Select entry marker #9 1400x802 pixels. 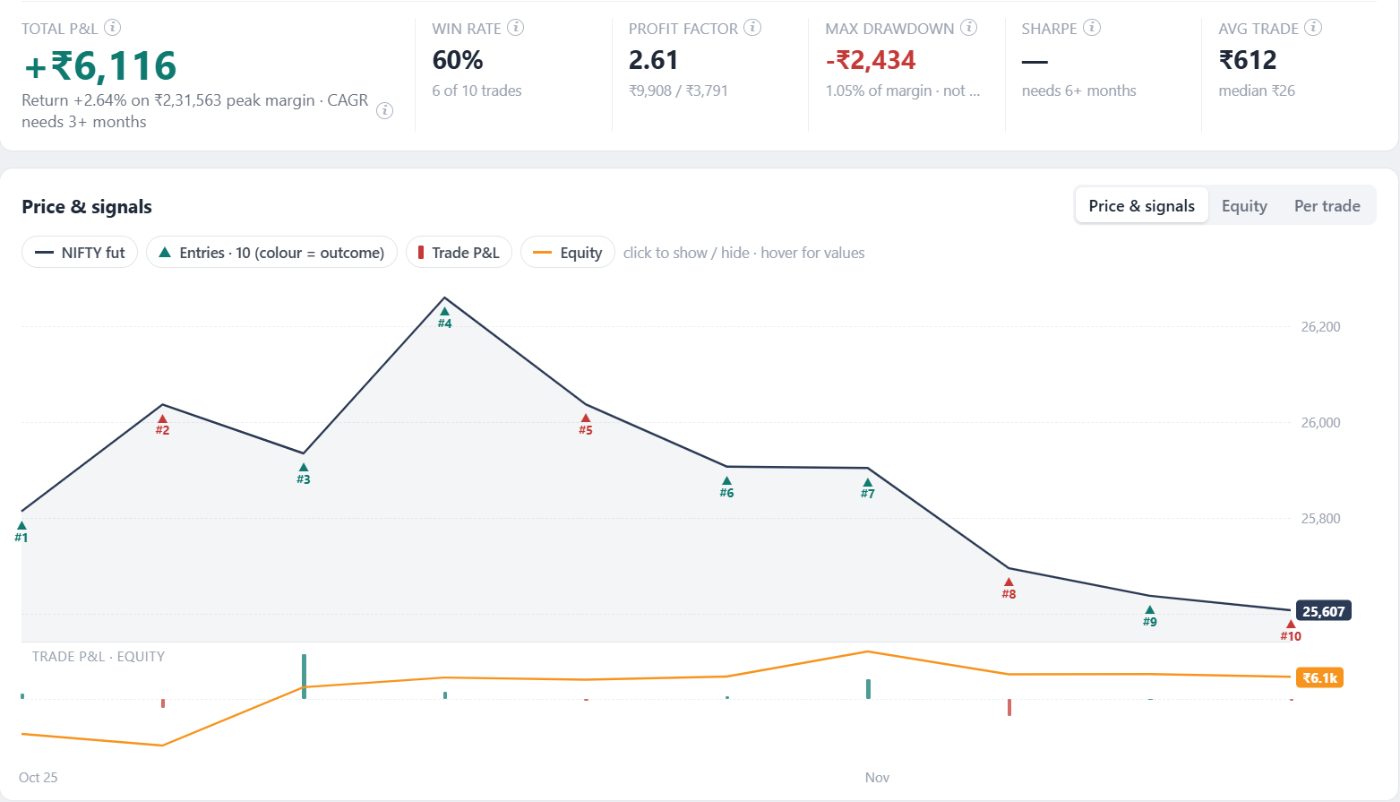[x=1149, y=615]
